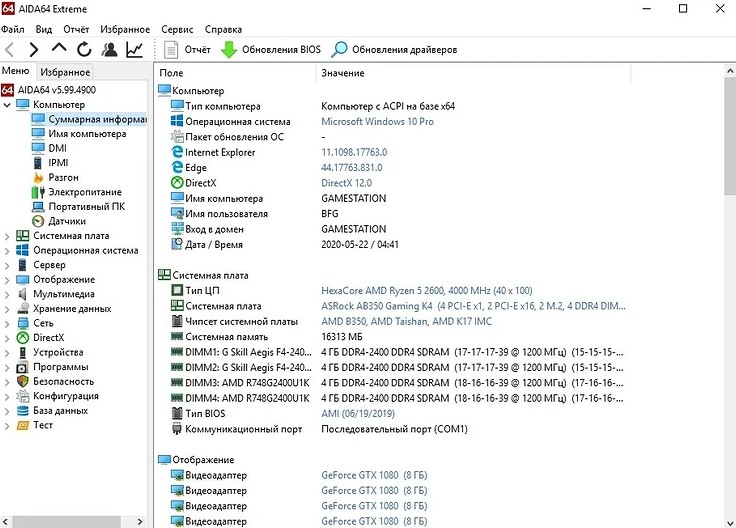Screen dimensions: 736x528
Task: Open the AMI (06/19/2019) BIOS link
Action: pos(358,413)
